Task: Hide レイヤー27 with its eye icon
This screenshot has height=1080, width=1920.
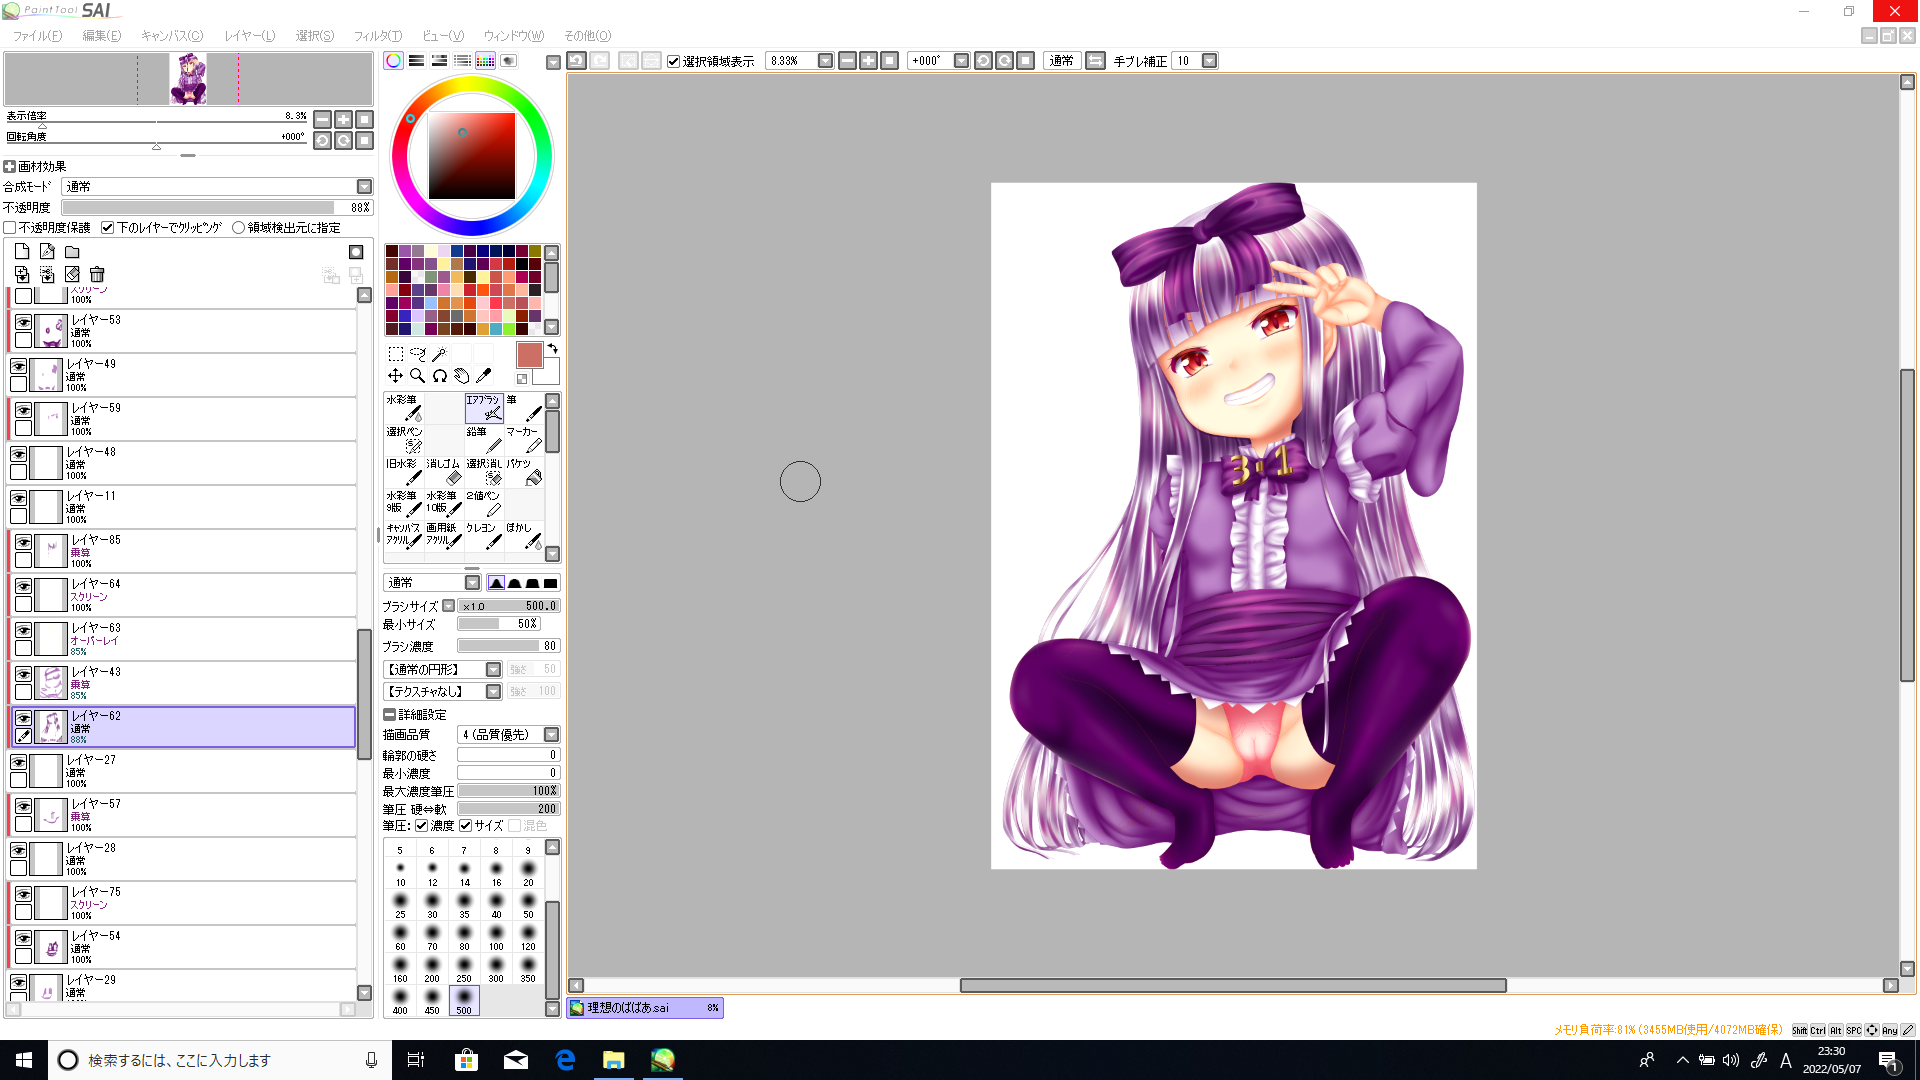Action: tap(18, 763)
